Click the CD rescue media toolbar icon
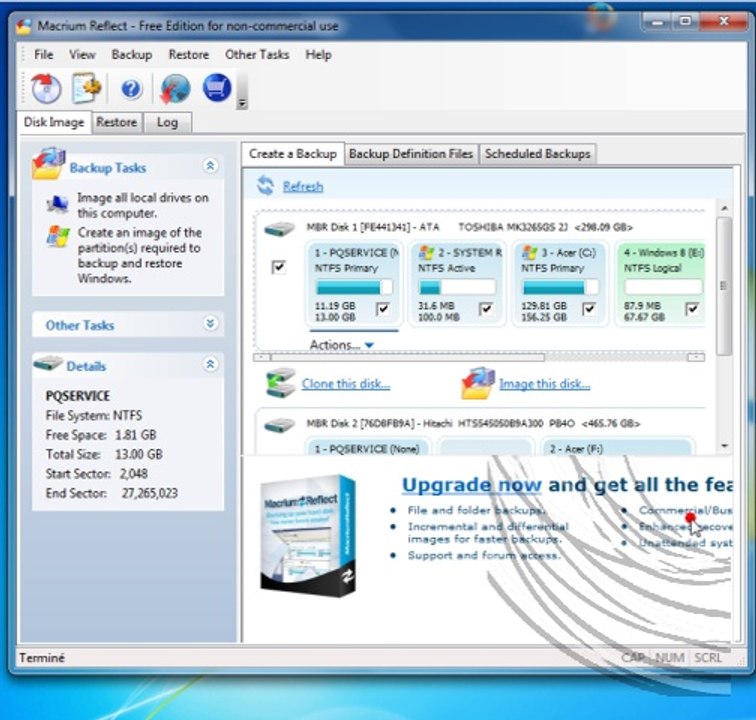Image resolution: width=756 pixels, height=720 pixels. click(x=46, y=88)
